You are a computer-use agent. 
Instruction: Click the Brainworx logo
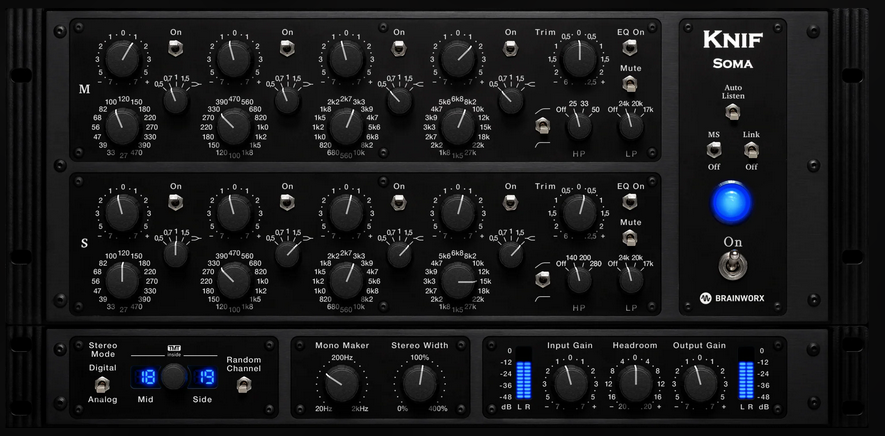coord(733,298)
